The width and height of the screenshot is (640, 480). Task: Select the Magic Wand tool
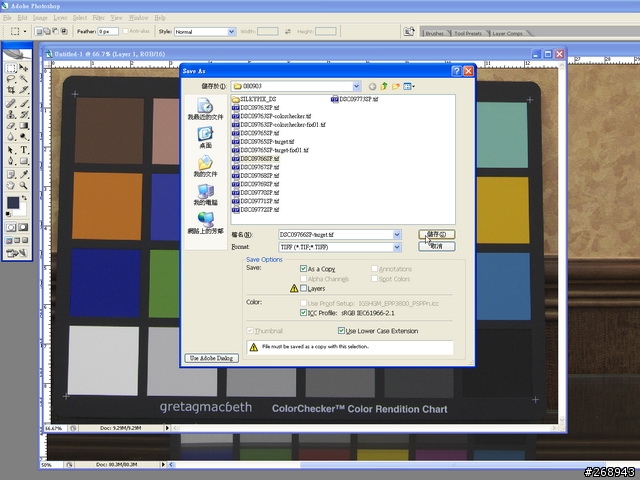[x=23, y=79]
